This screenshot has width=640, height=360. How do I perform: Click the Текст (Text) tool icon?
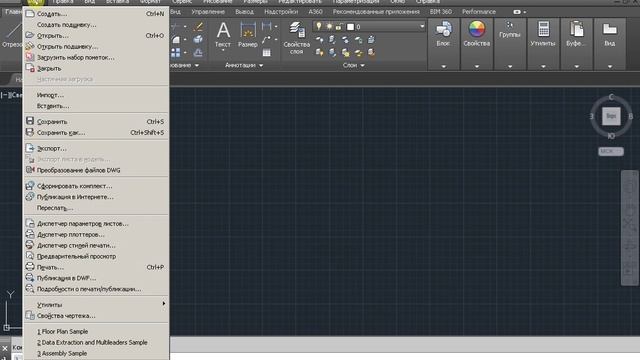[223, 31]
